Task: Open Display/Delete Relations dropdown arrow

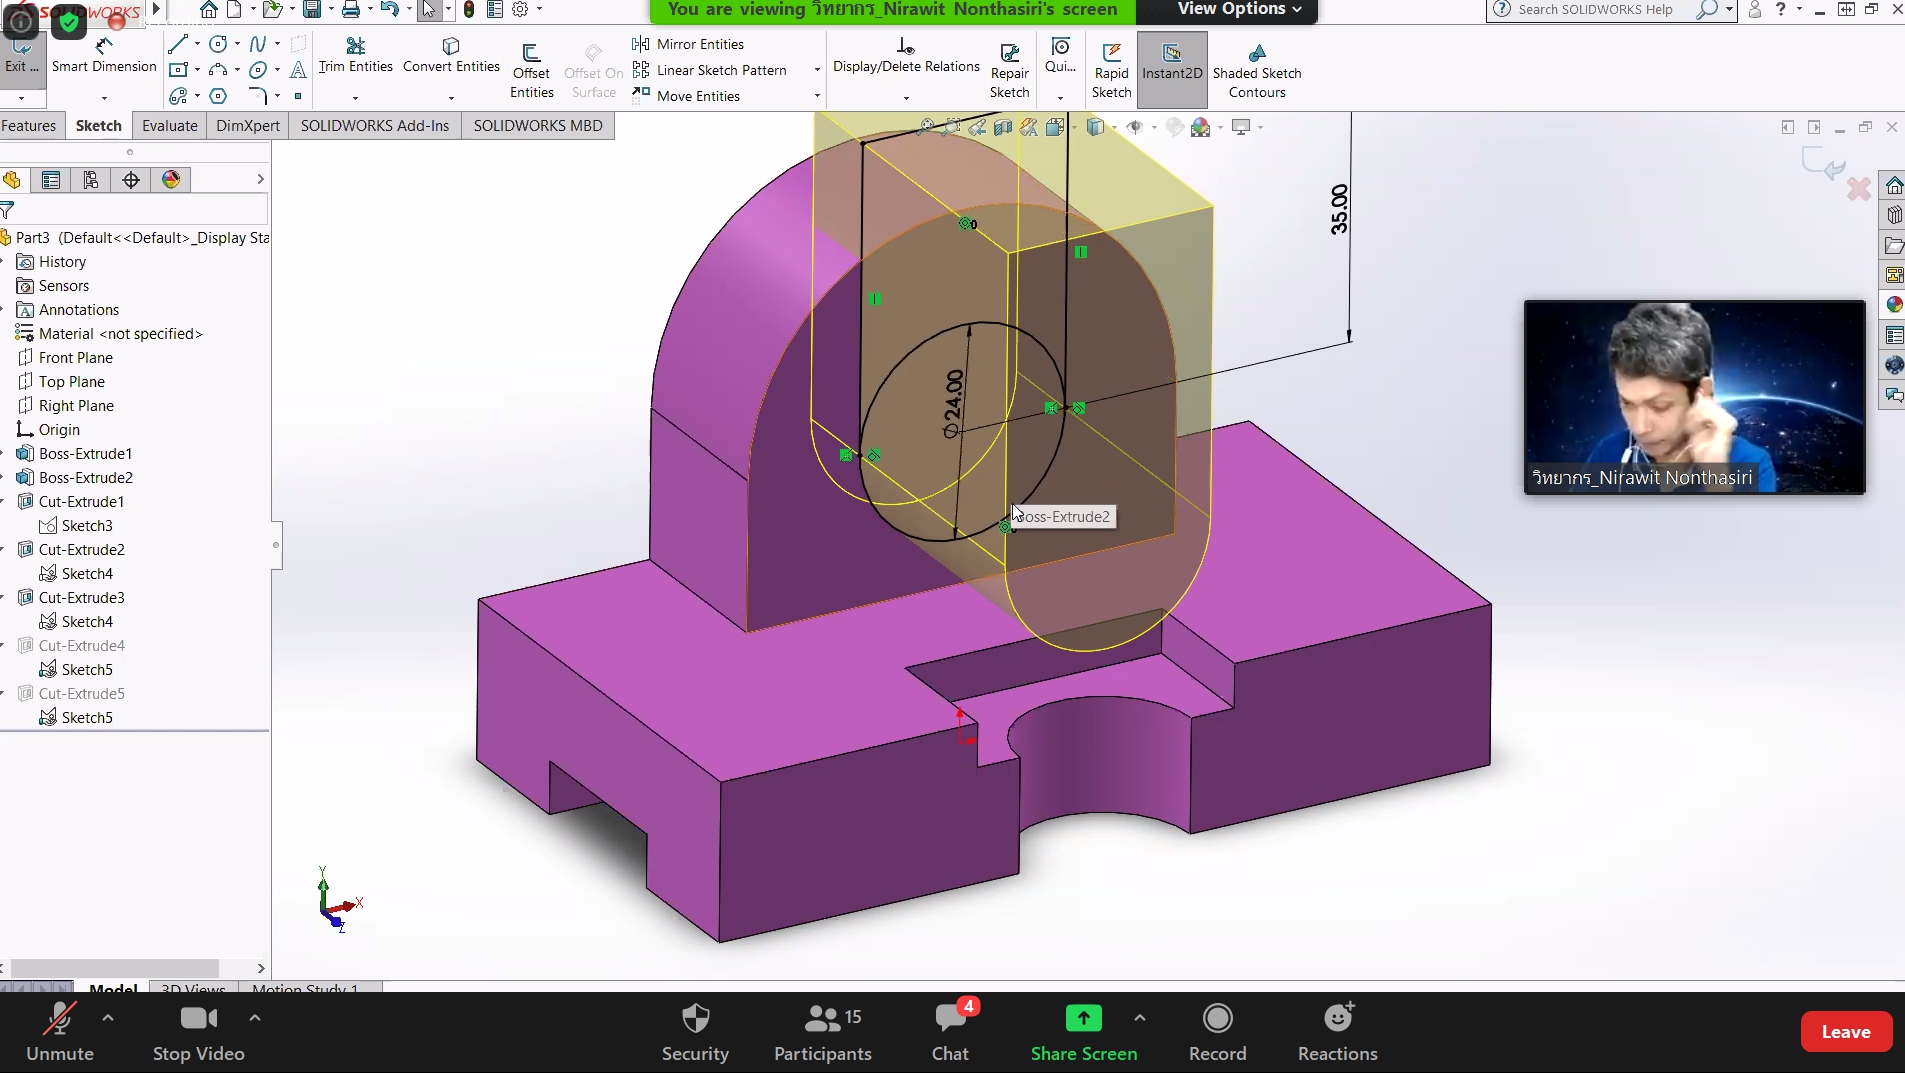Action: [906, 98]
